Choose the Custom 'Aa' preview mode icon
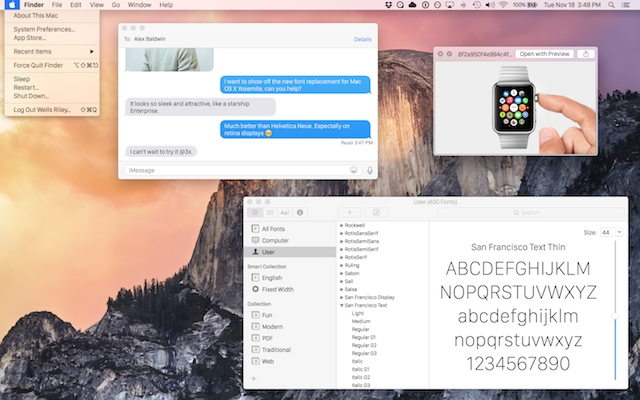Screen dimensions: 640x400 tap(284, 212)
